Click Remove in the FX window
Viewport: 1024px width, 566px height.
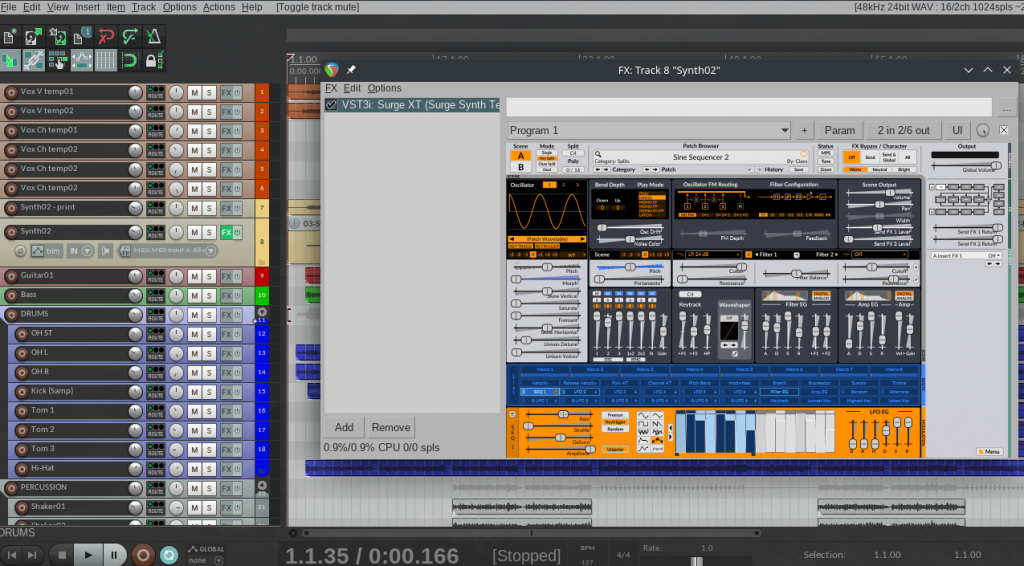point(391,427)
